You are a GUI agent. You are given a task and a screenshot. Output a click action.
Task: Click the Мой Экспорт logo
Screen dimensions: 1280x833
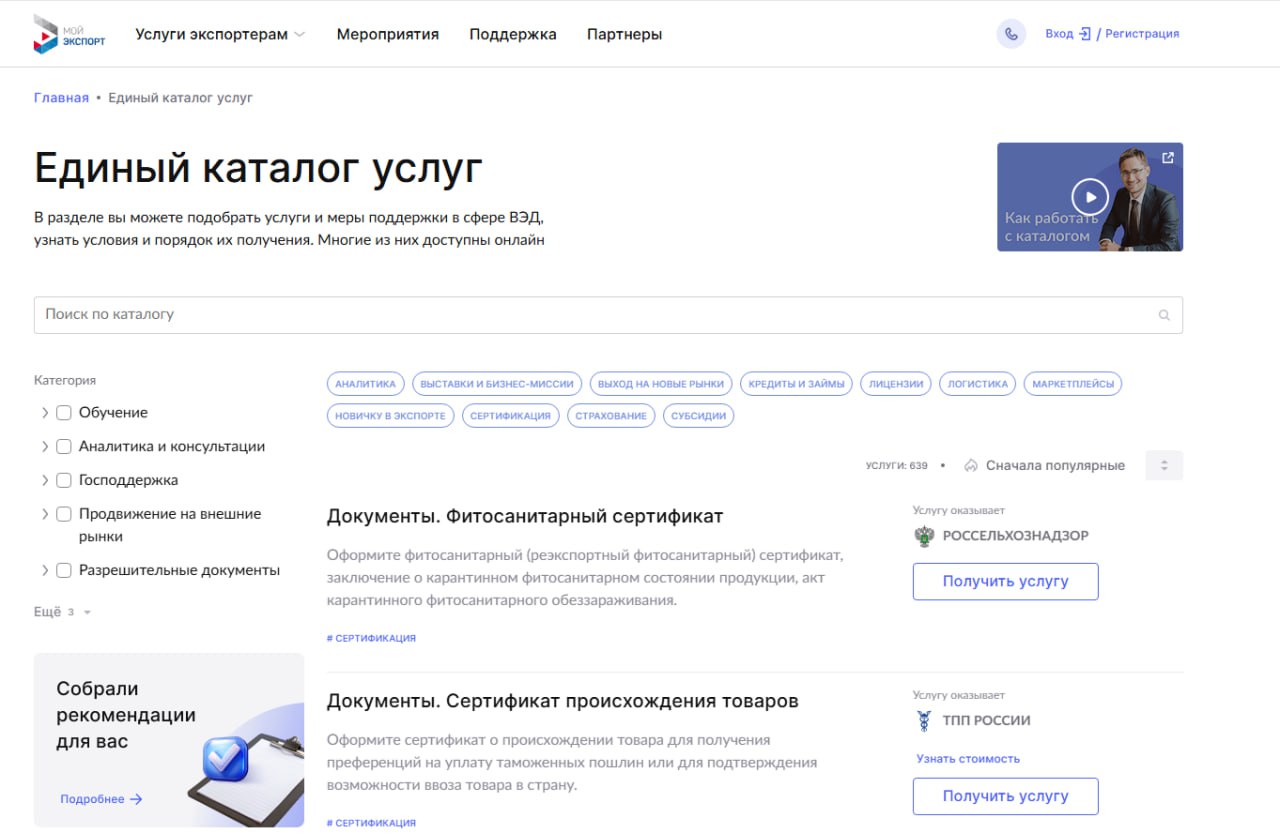click(69, 34)
